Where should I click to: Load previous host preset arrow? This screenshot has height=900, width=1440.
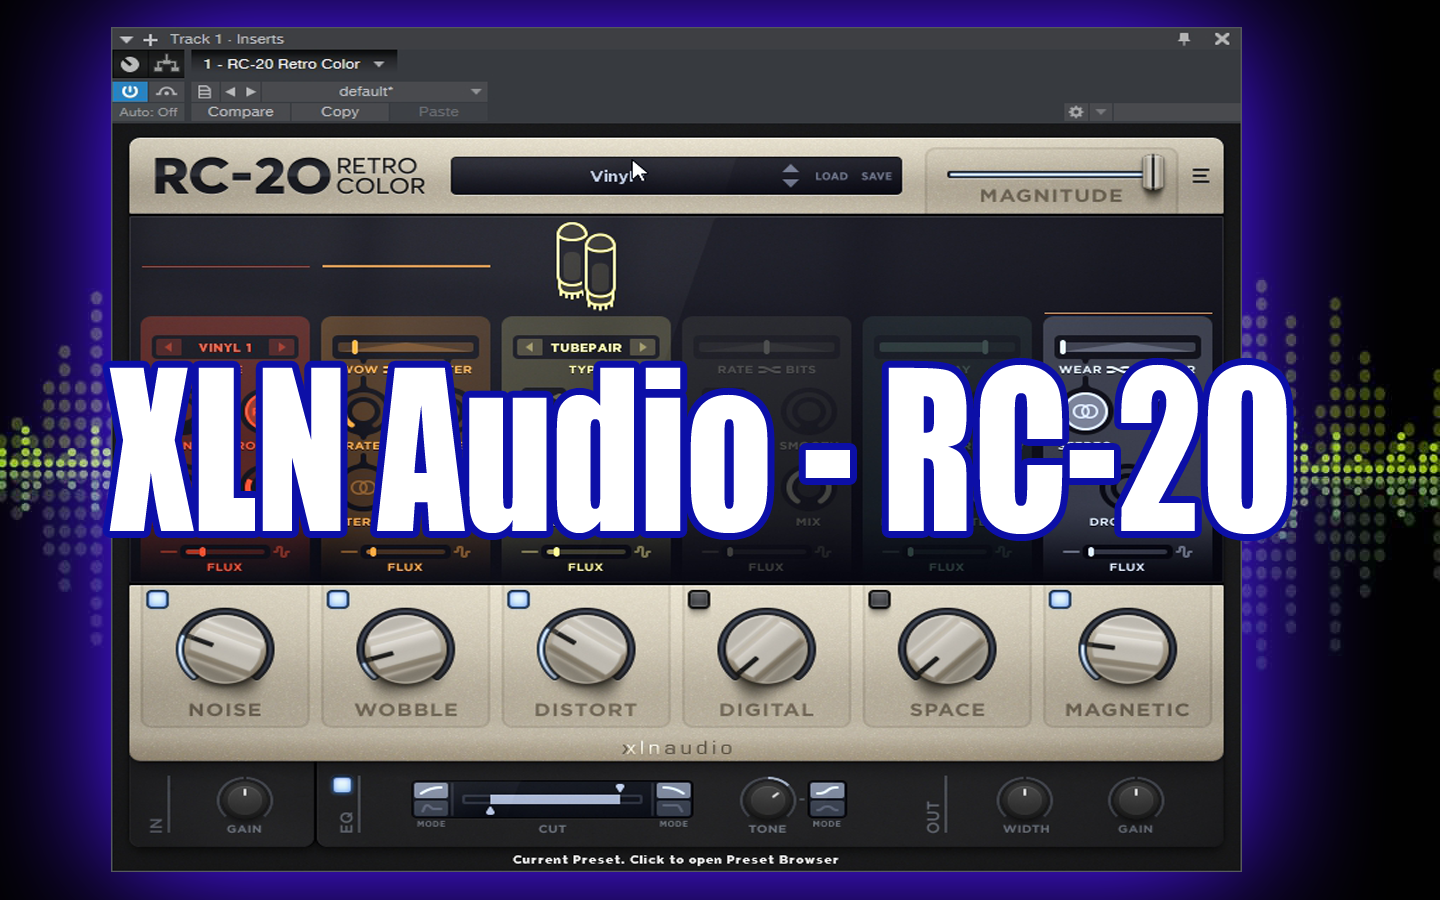pos(230,91)
